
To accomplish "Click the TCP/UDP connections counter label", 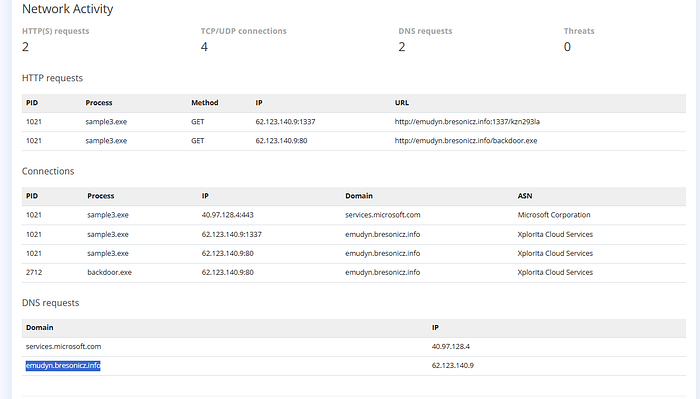I will pos(243,31).
